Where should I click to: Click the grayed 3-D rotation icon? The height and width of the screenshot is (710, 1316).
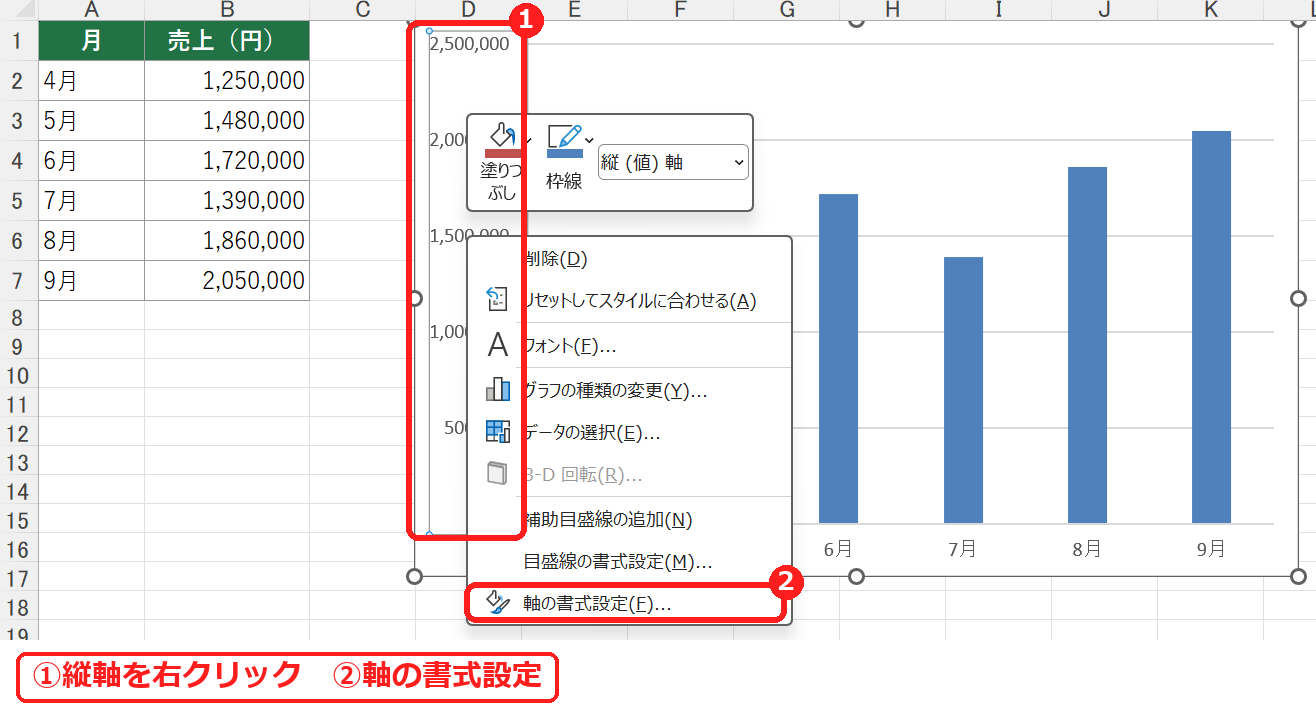497,473
